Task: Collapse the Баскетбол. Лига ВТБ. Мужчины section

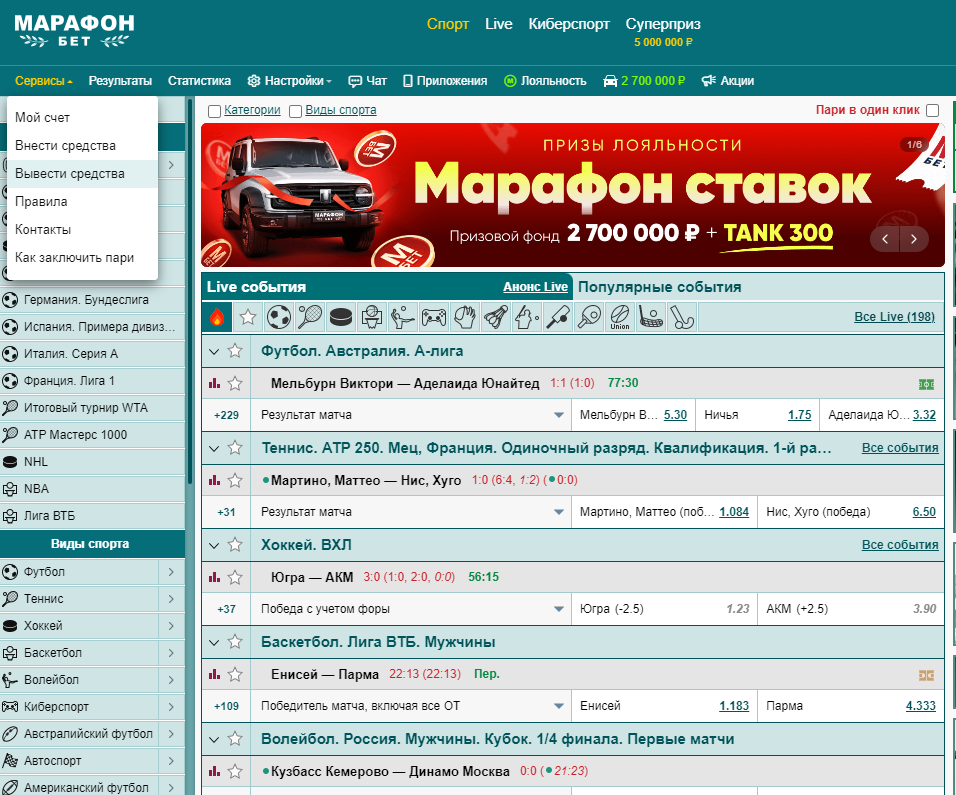Action: (214, 642)
